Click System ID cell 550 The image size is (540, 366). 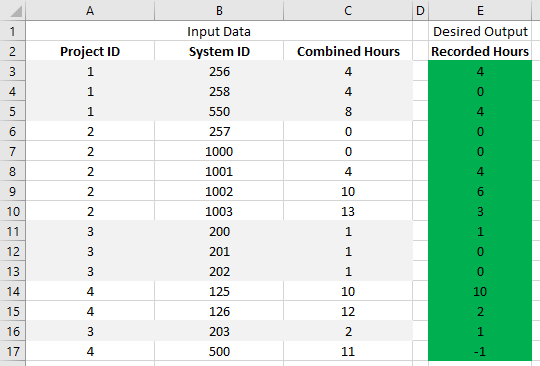coord(219,111)
